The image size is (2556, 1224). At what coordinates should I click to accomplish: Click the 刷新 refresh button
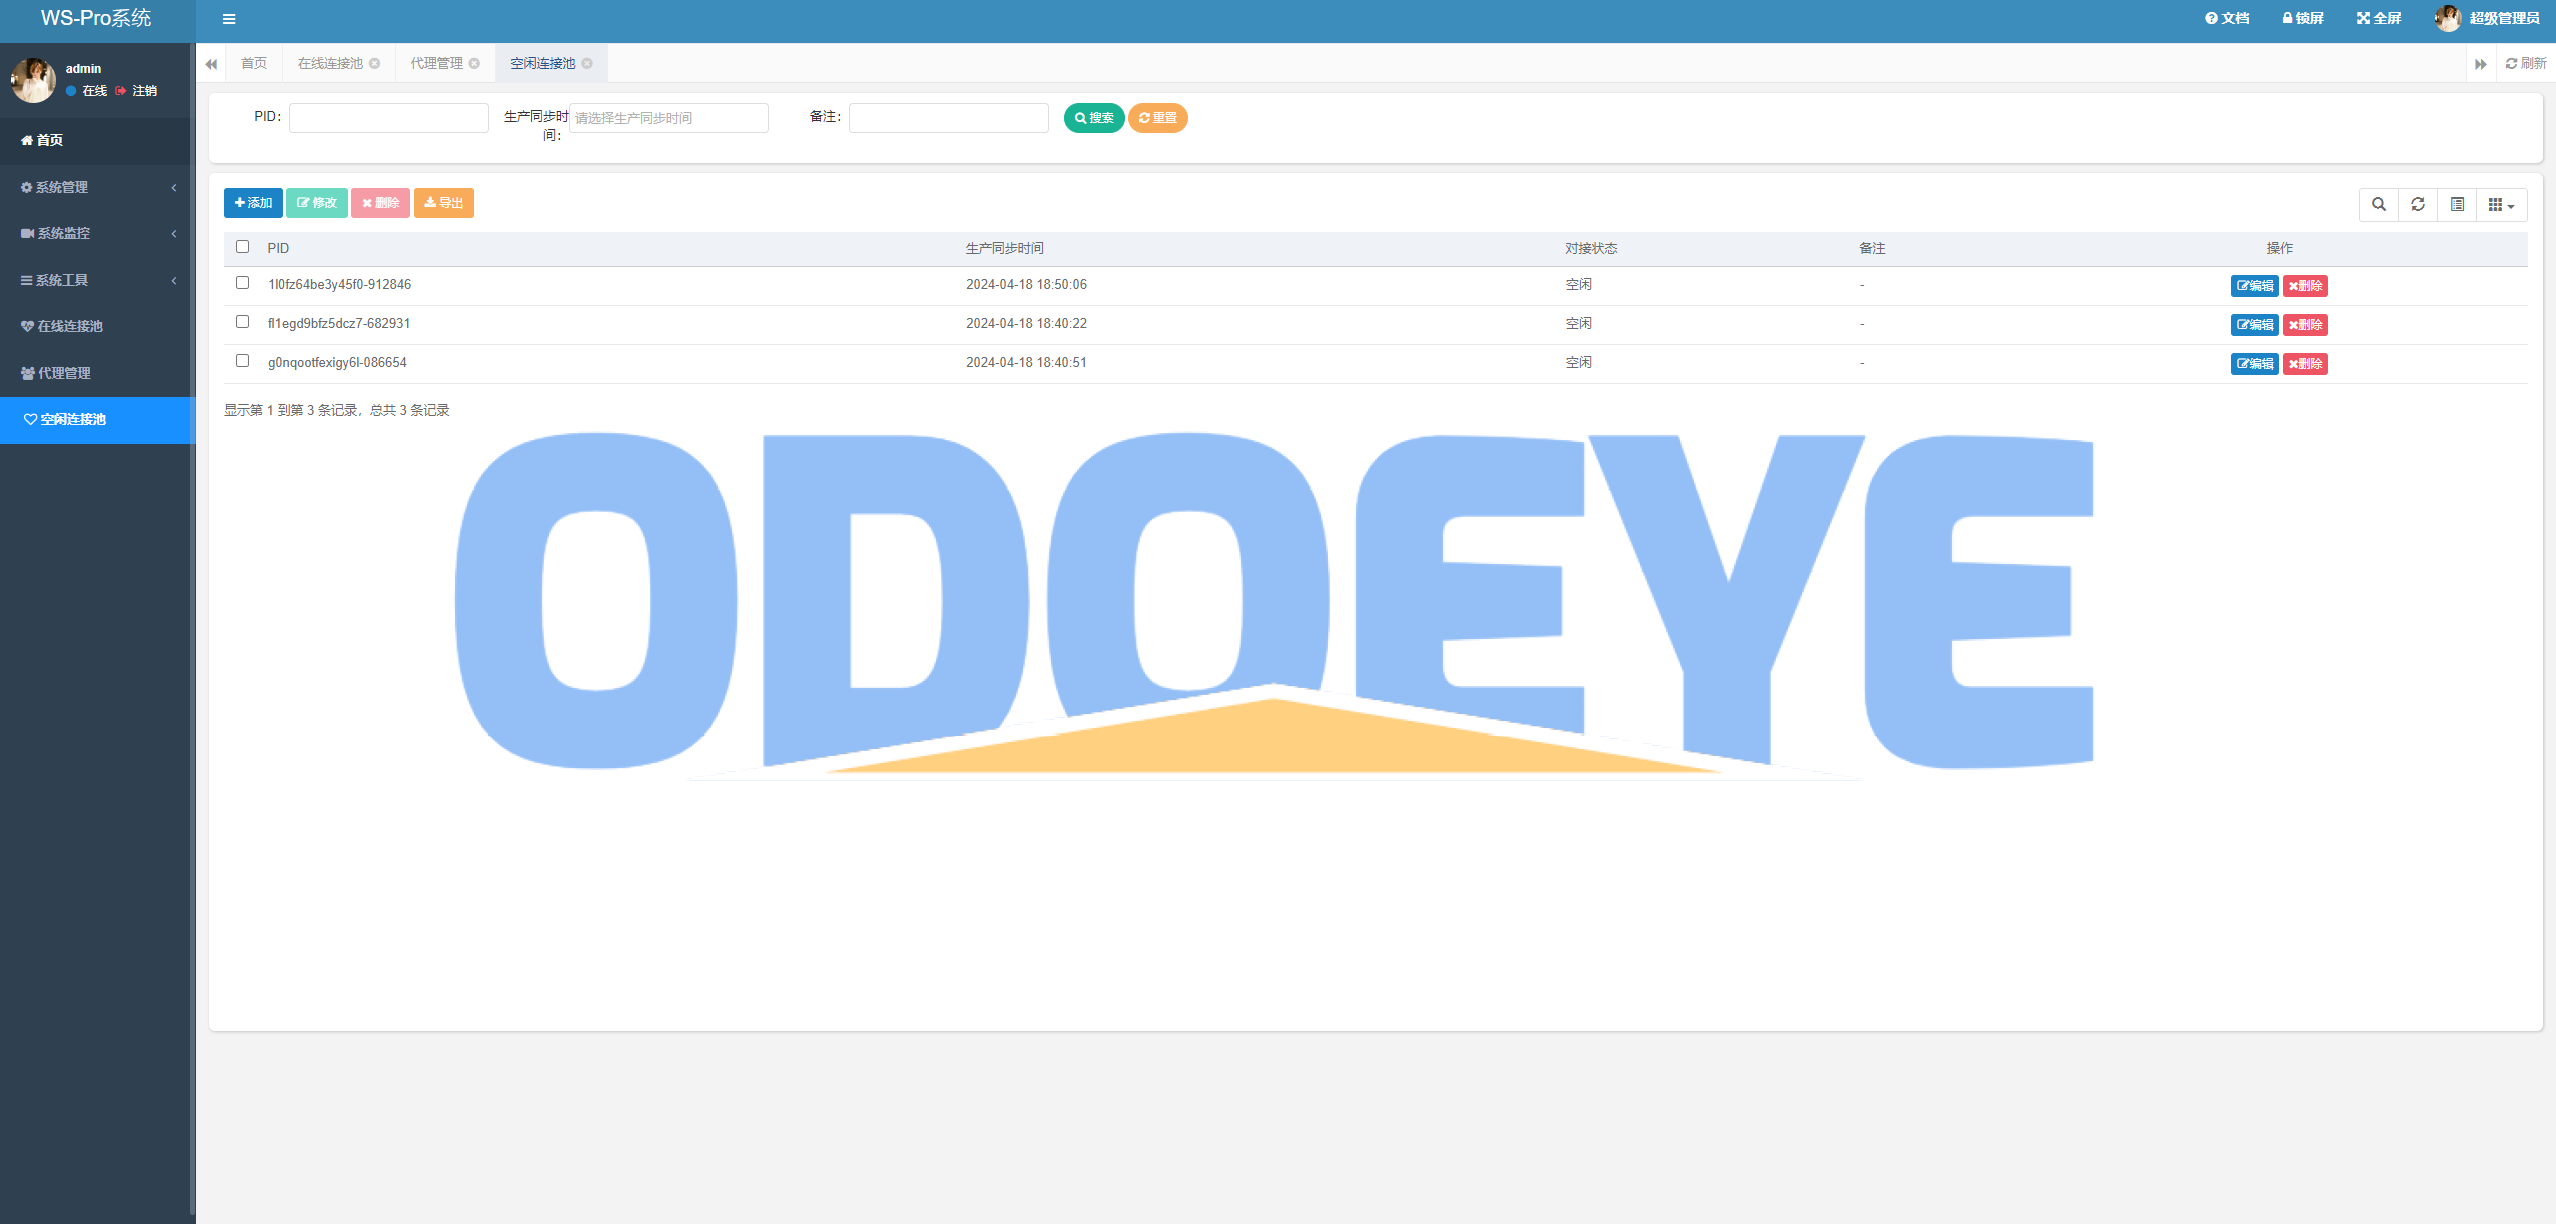[2526, 63]
